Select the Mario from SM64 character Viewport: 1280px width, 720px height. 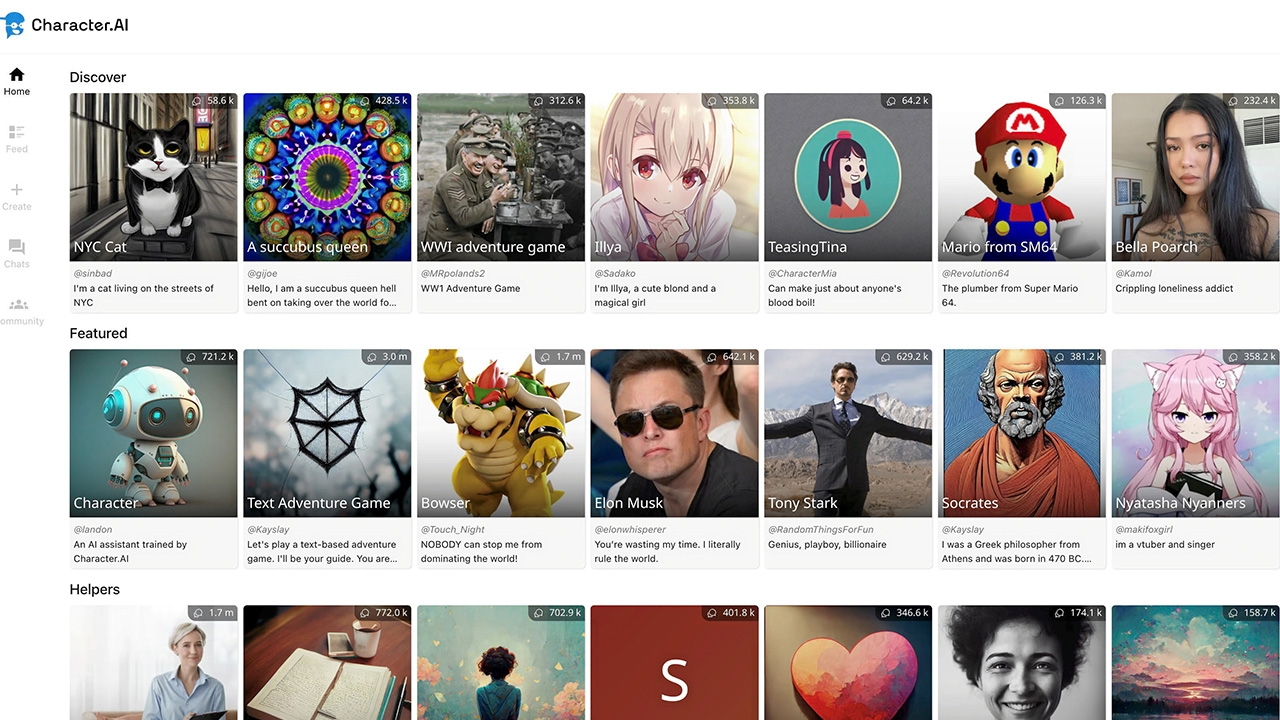click(x=1021, y=176)
